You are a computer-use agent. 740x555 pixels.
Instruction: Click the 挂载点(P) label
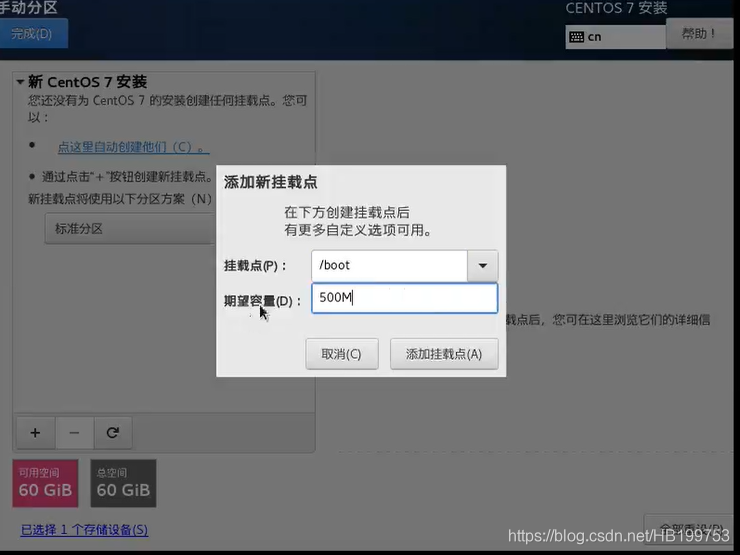(x=255, y=266)
